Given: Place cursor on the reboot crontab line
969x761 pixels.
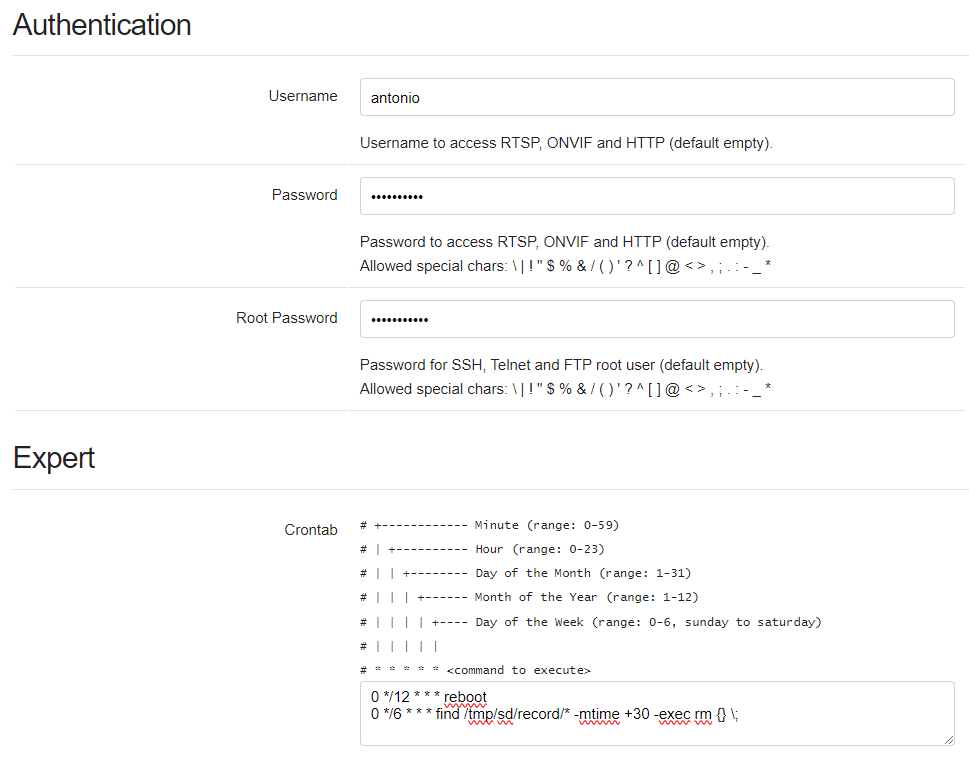Looking at the screenshot, I should click(x=428, y=696).
